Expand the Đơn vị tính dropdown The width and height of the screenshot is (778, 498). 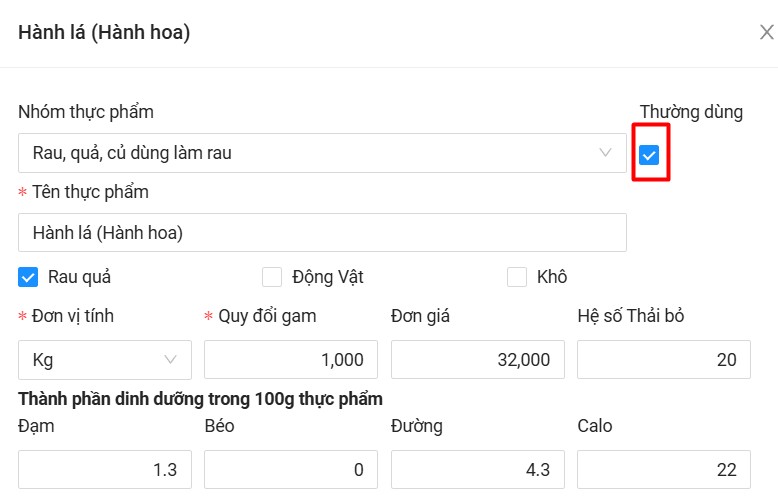(x=104, y=360)
